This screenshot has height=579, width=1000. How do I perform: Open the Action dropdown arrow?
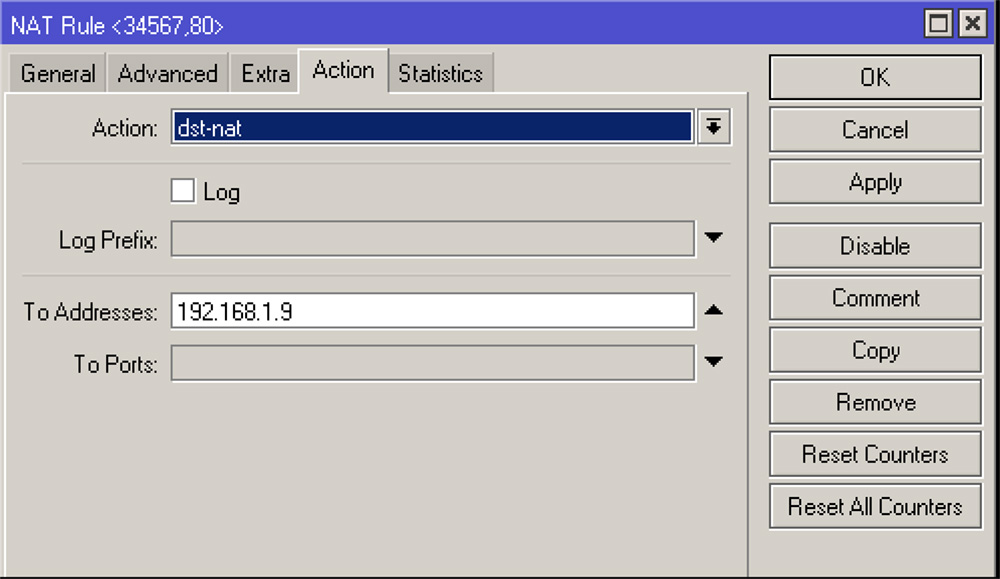tap(713, 128)
